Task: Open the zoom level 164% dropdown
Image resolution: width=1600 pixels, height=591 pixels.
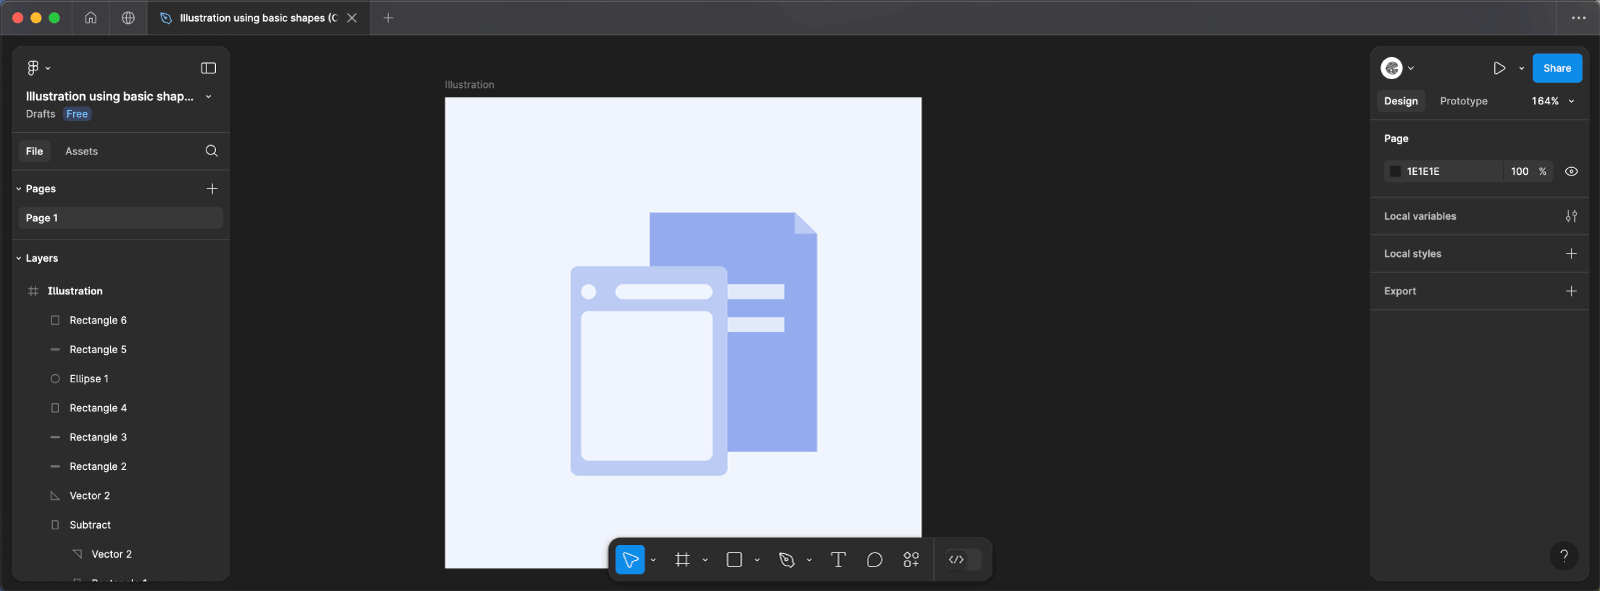Action: (x=1552, y=101)
